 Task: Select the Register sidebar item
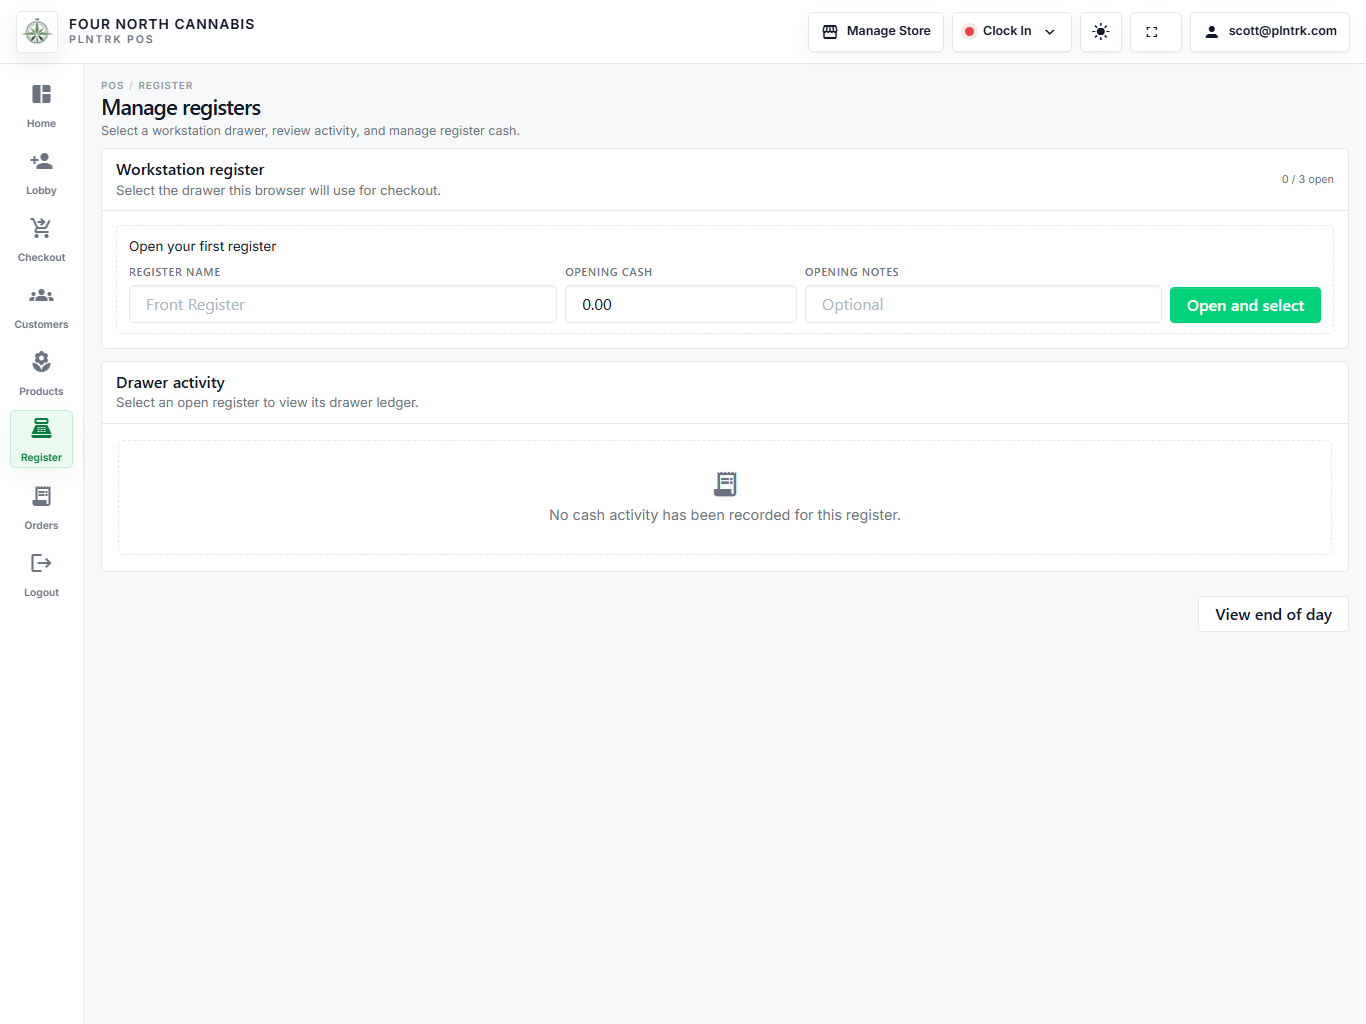pyautogui.click(x=41, y=439)
